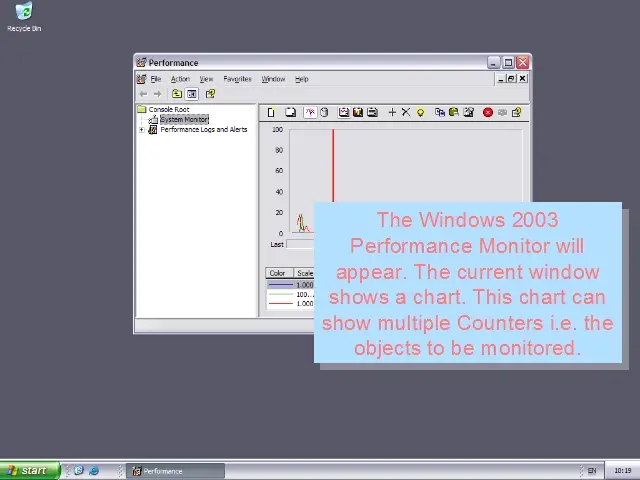This screenshot has width=640, height=480.
Task: Select the red counter row
Action: click(x=290, y=303)
